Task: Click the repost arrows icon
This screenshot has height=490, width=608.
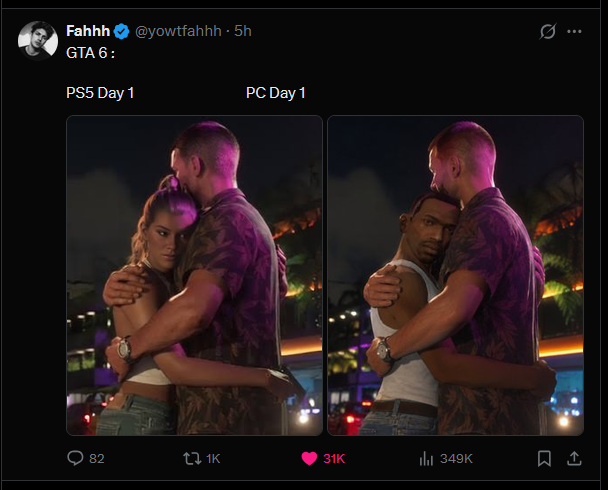Action: click(192, 459)
